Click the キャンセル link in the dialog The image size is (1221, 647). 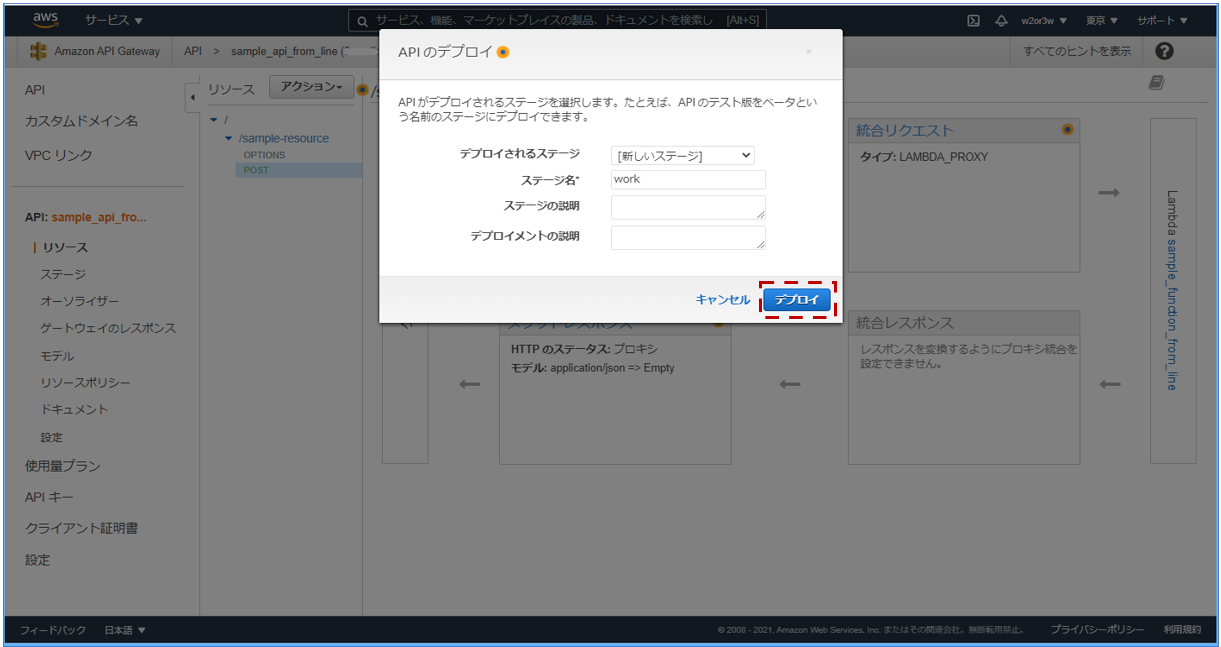(722, 299)
